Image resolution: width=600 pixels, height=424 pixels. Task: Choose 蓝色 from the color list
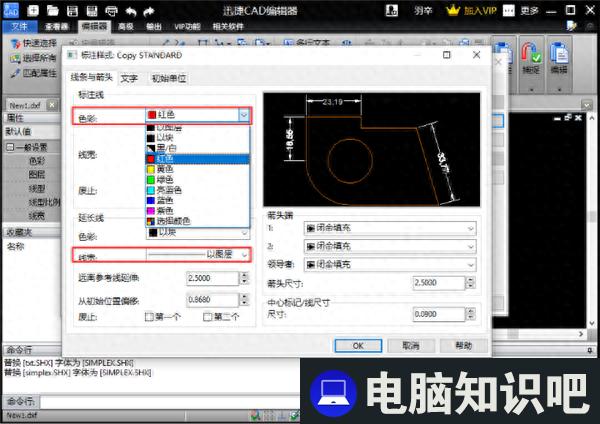click(x=197, y=200)
